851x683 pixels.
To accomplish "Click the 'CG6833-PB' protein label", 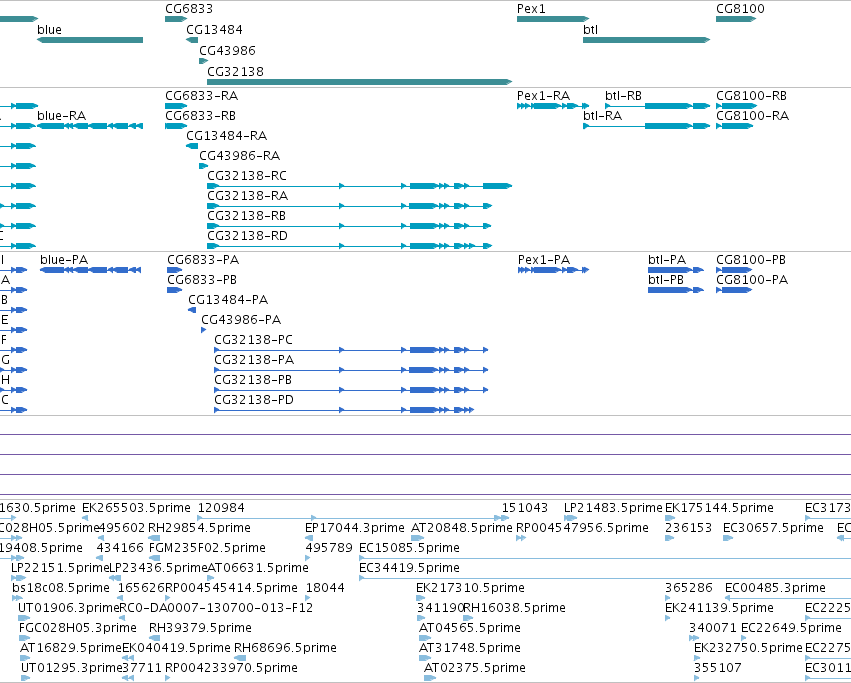I will tap(202, 280).
